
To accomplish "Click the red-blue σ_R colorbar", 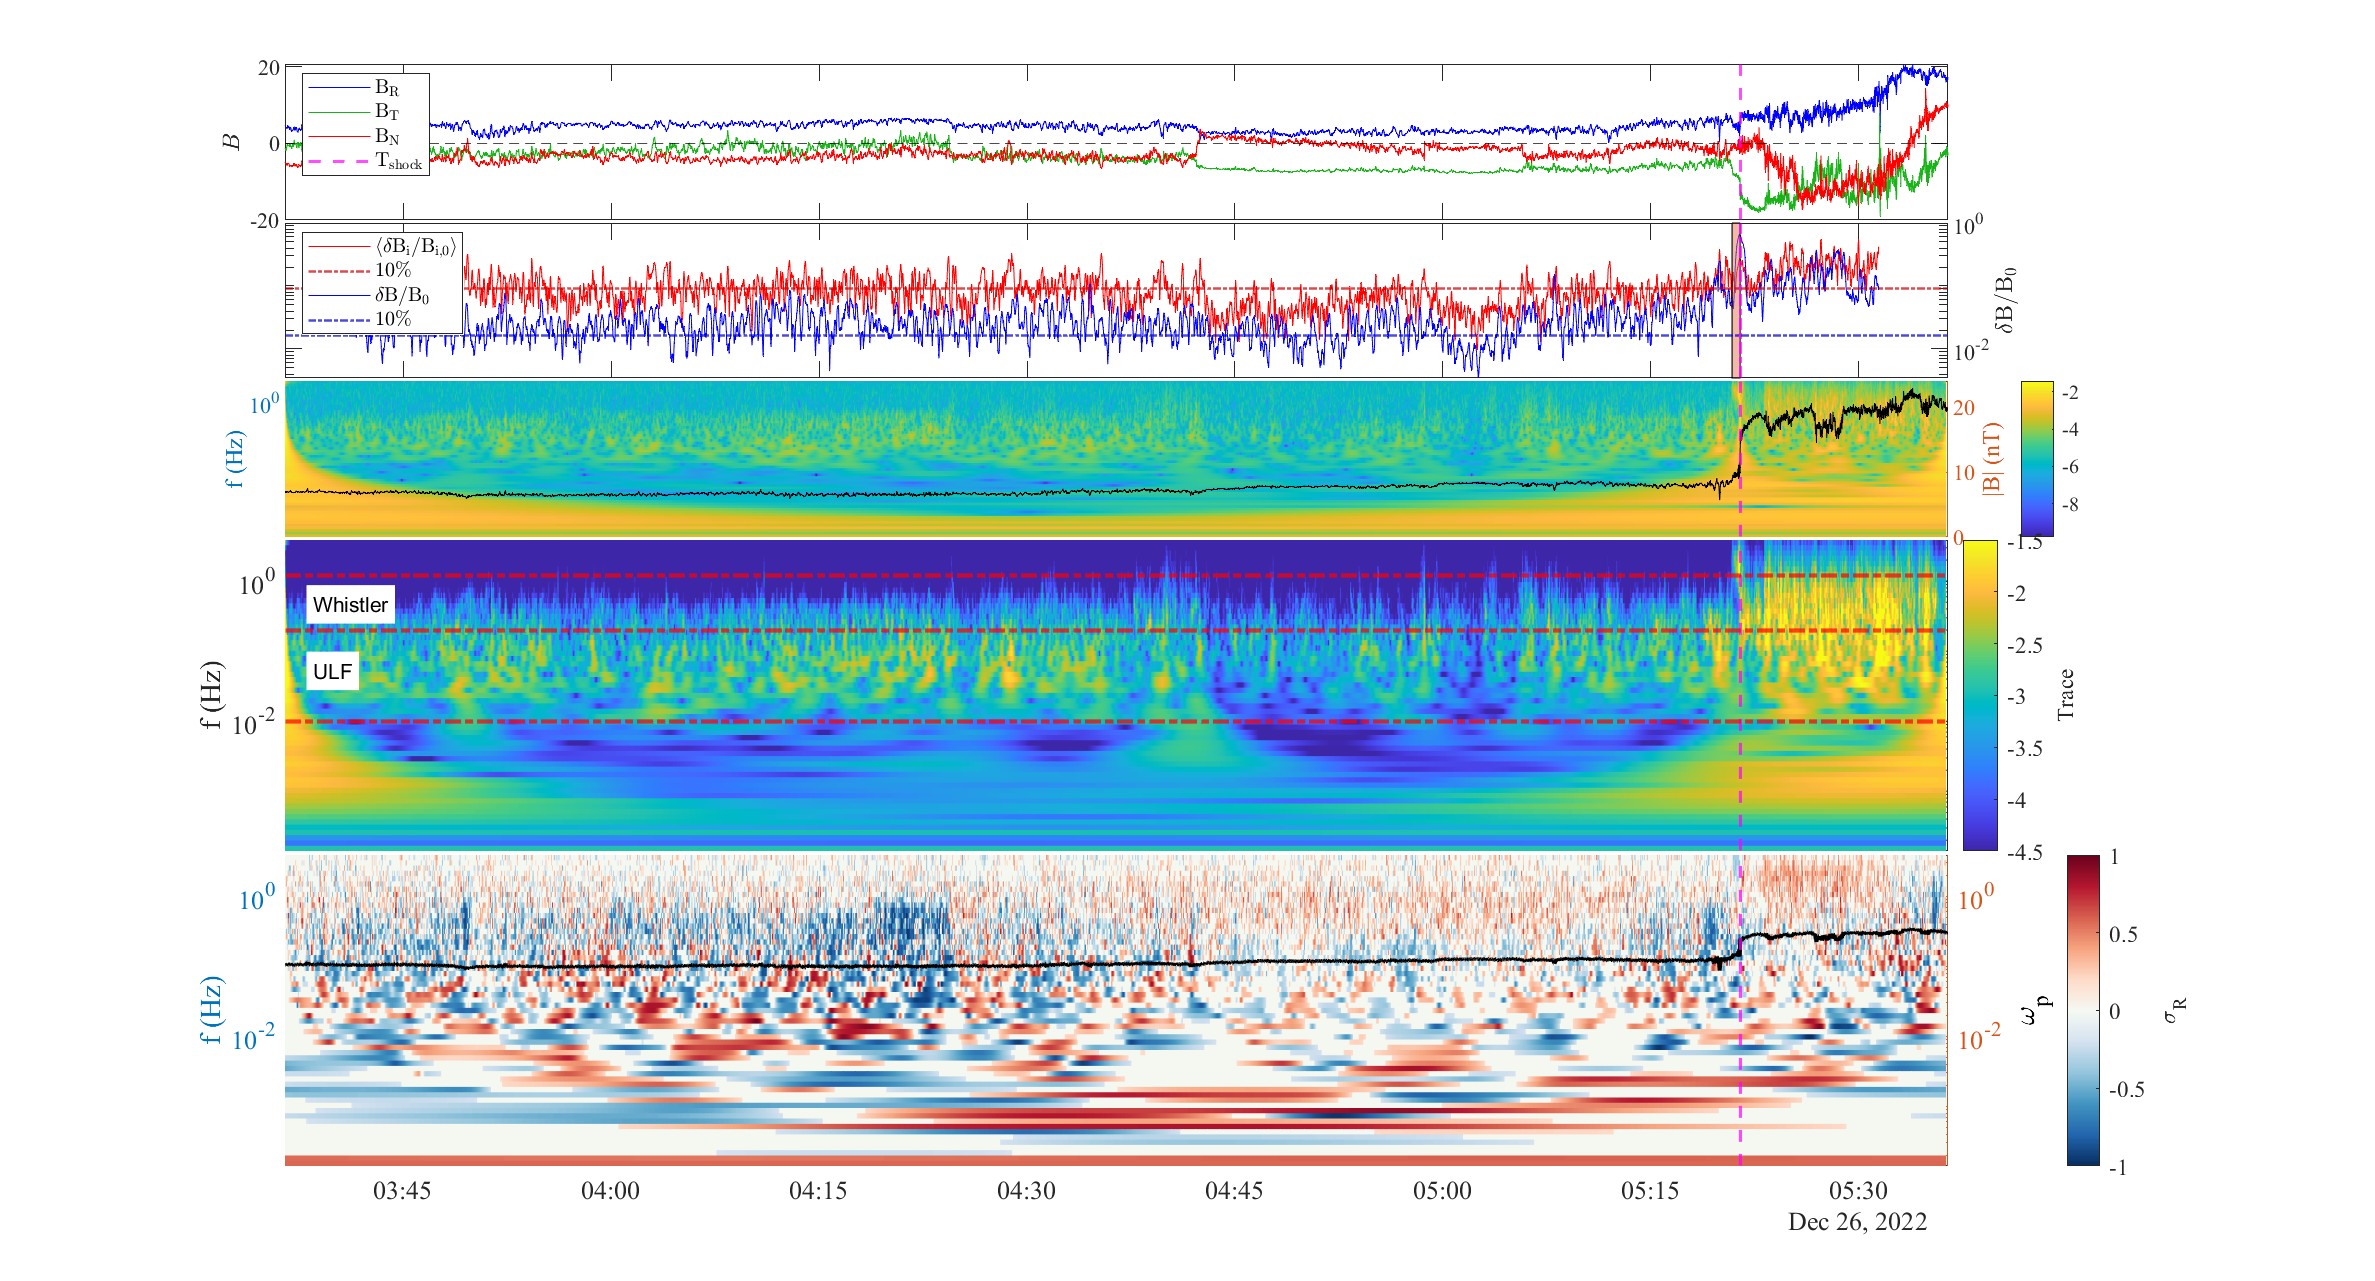I will click(x=2083, y=1010).
